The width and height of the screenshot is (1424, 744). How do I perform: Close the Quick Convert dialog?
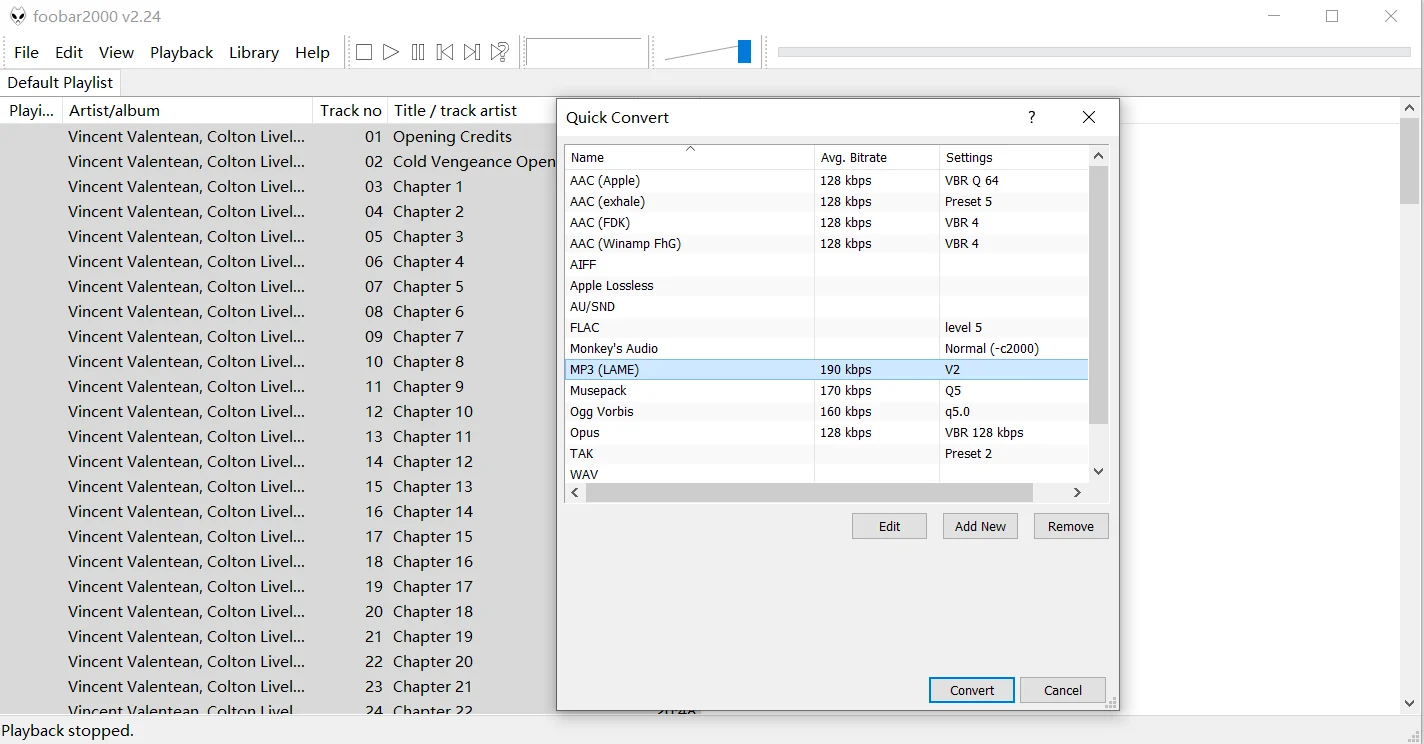(1089, 117)
